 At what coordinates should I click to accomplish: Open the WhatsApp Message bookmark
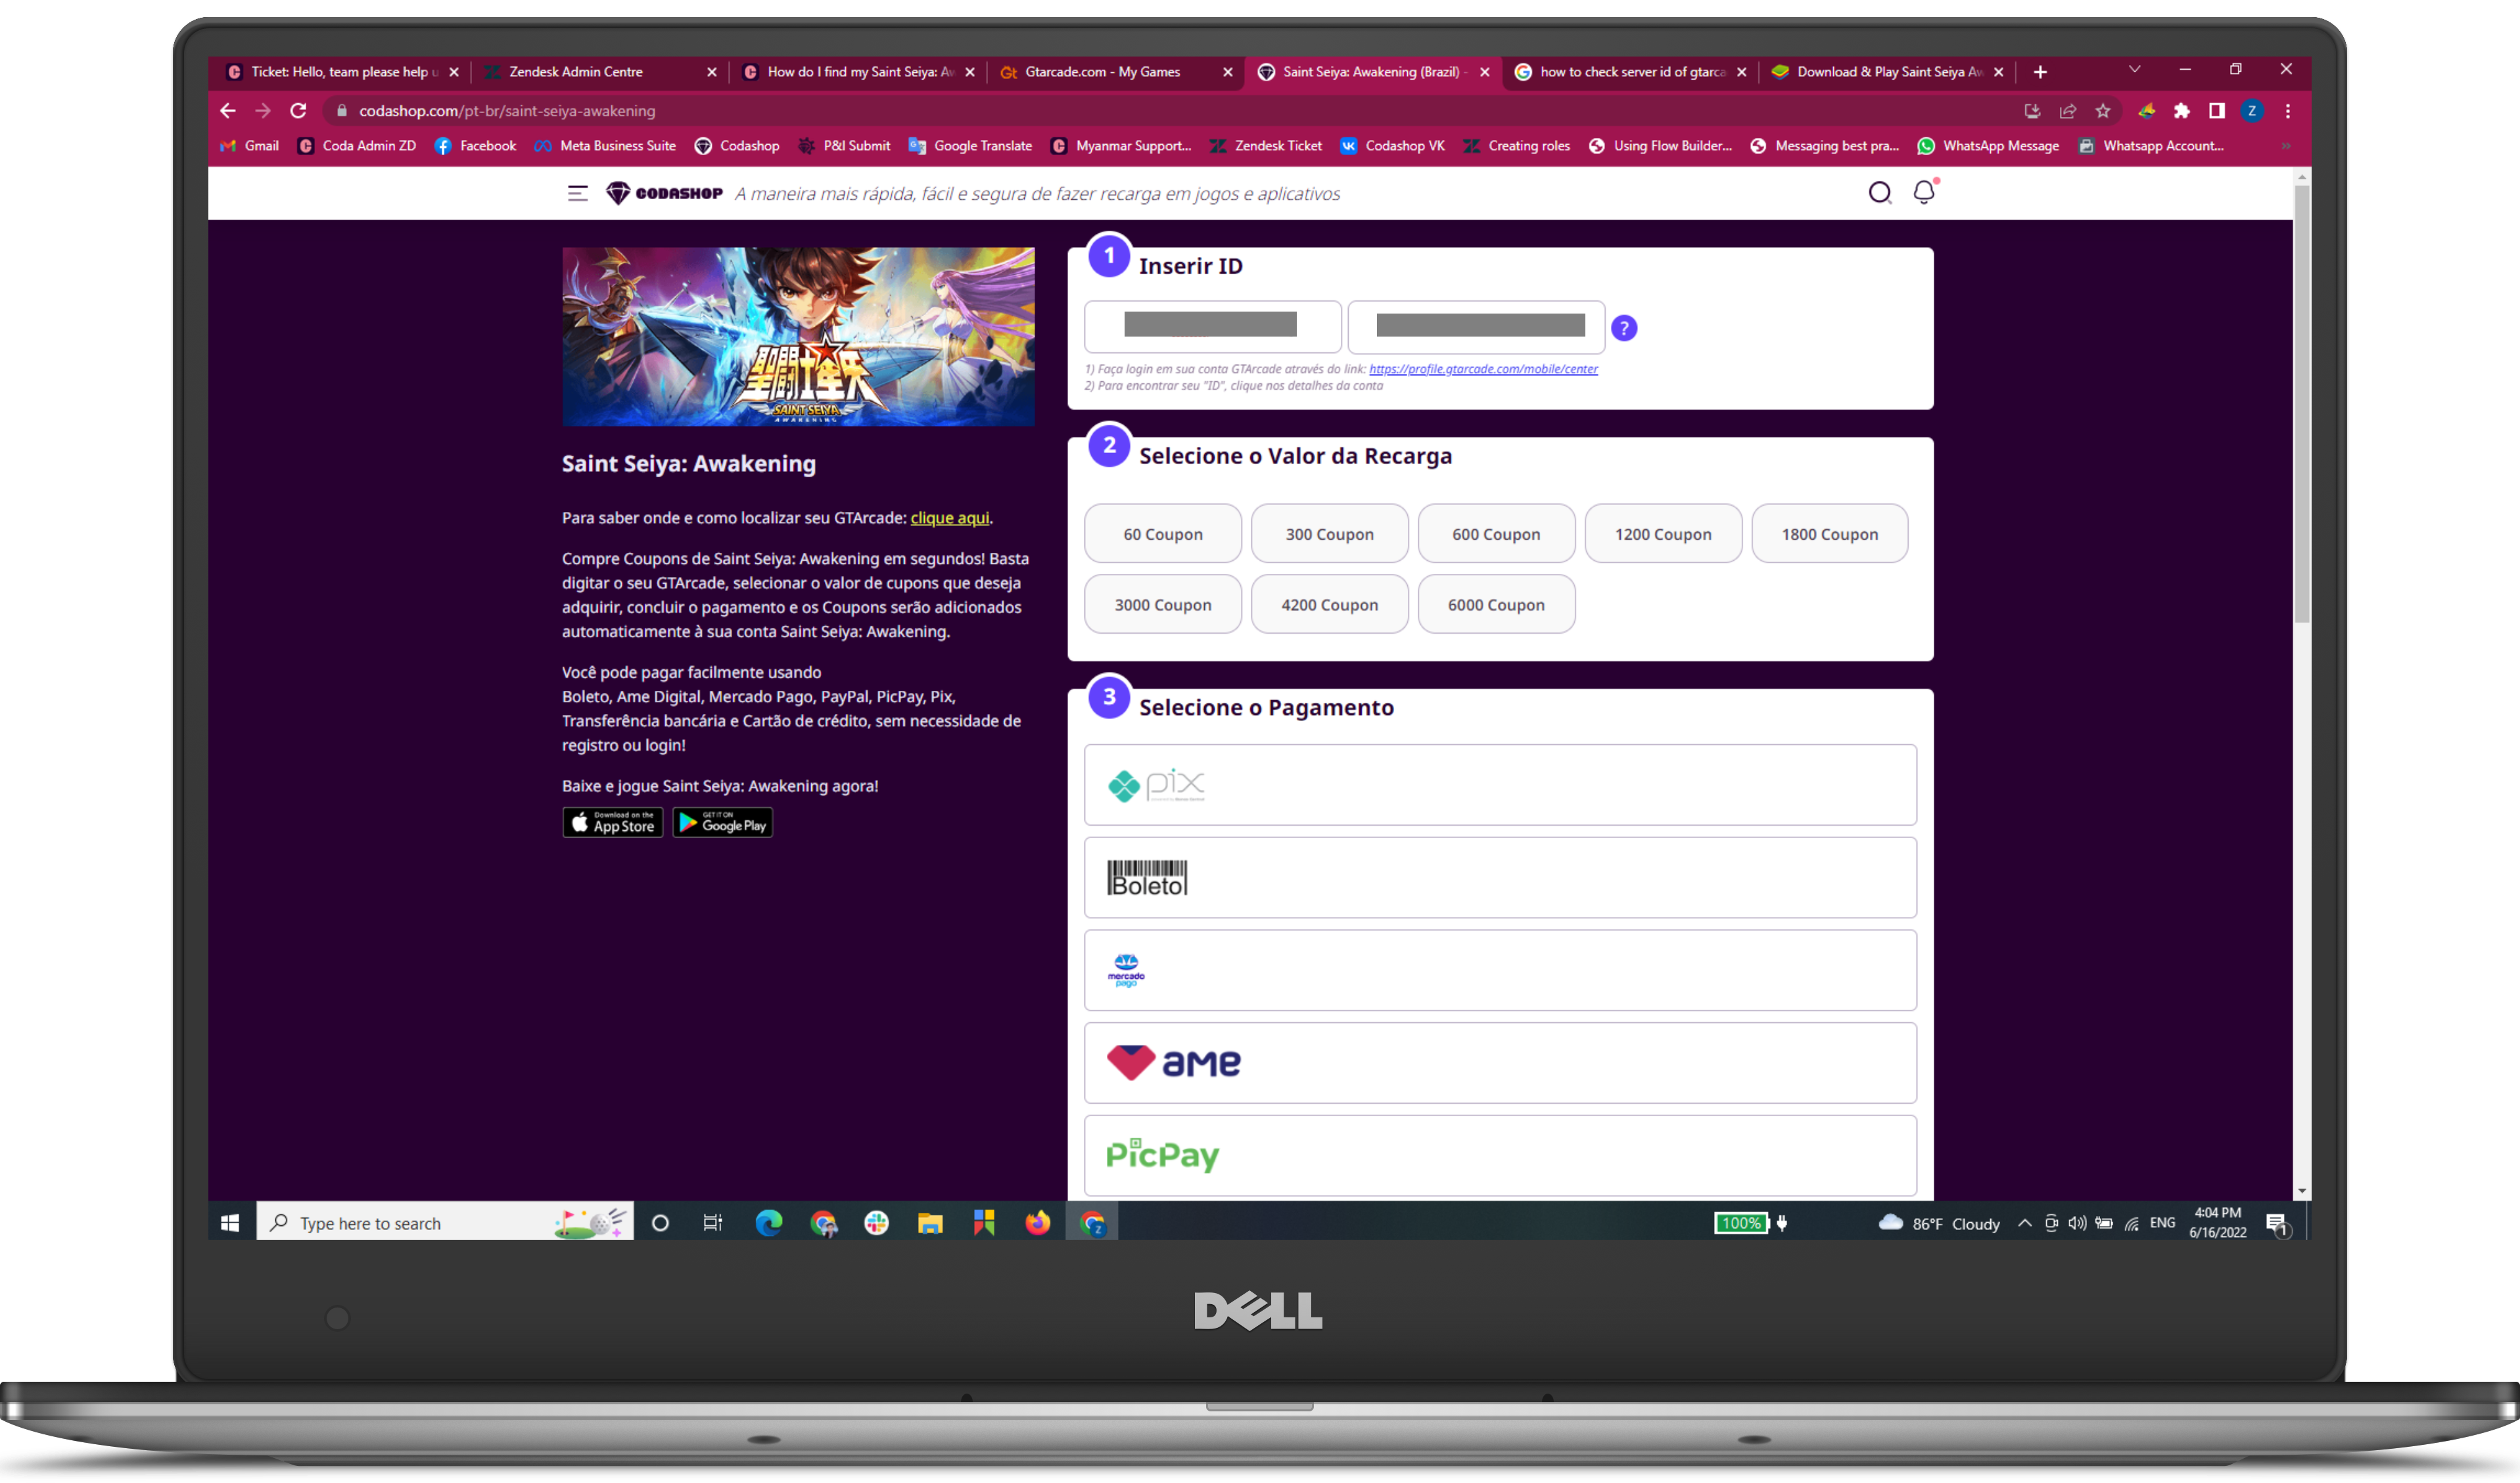tap(1988, 146)
